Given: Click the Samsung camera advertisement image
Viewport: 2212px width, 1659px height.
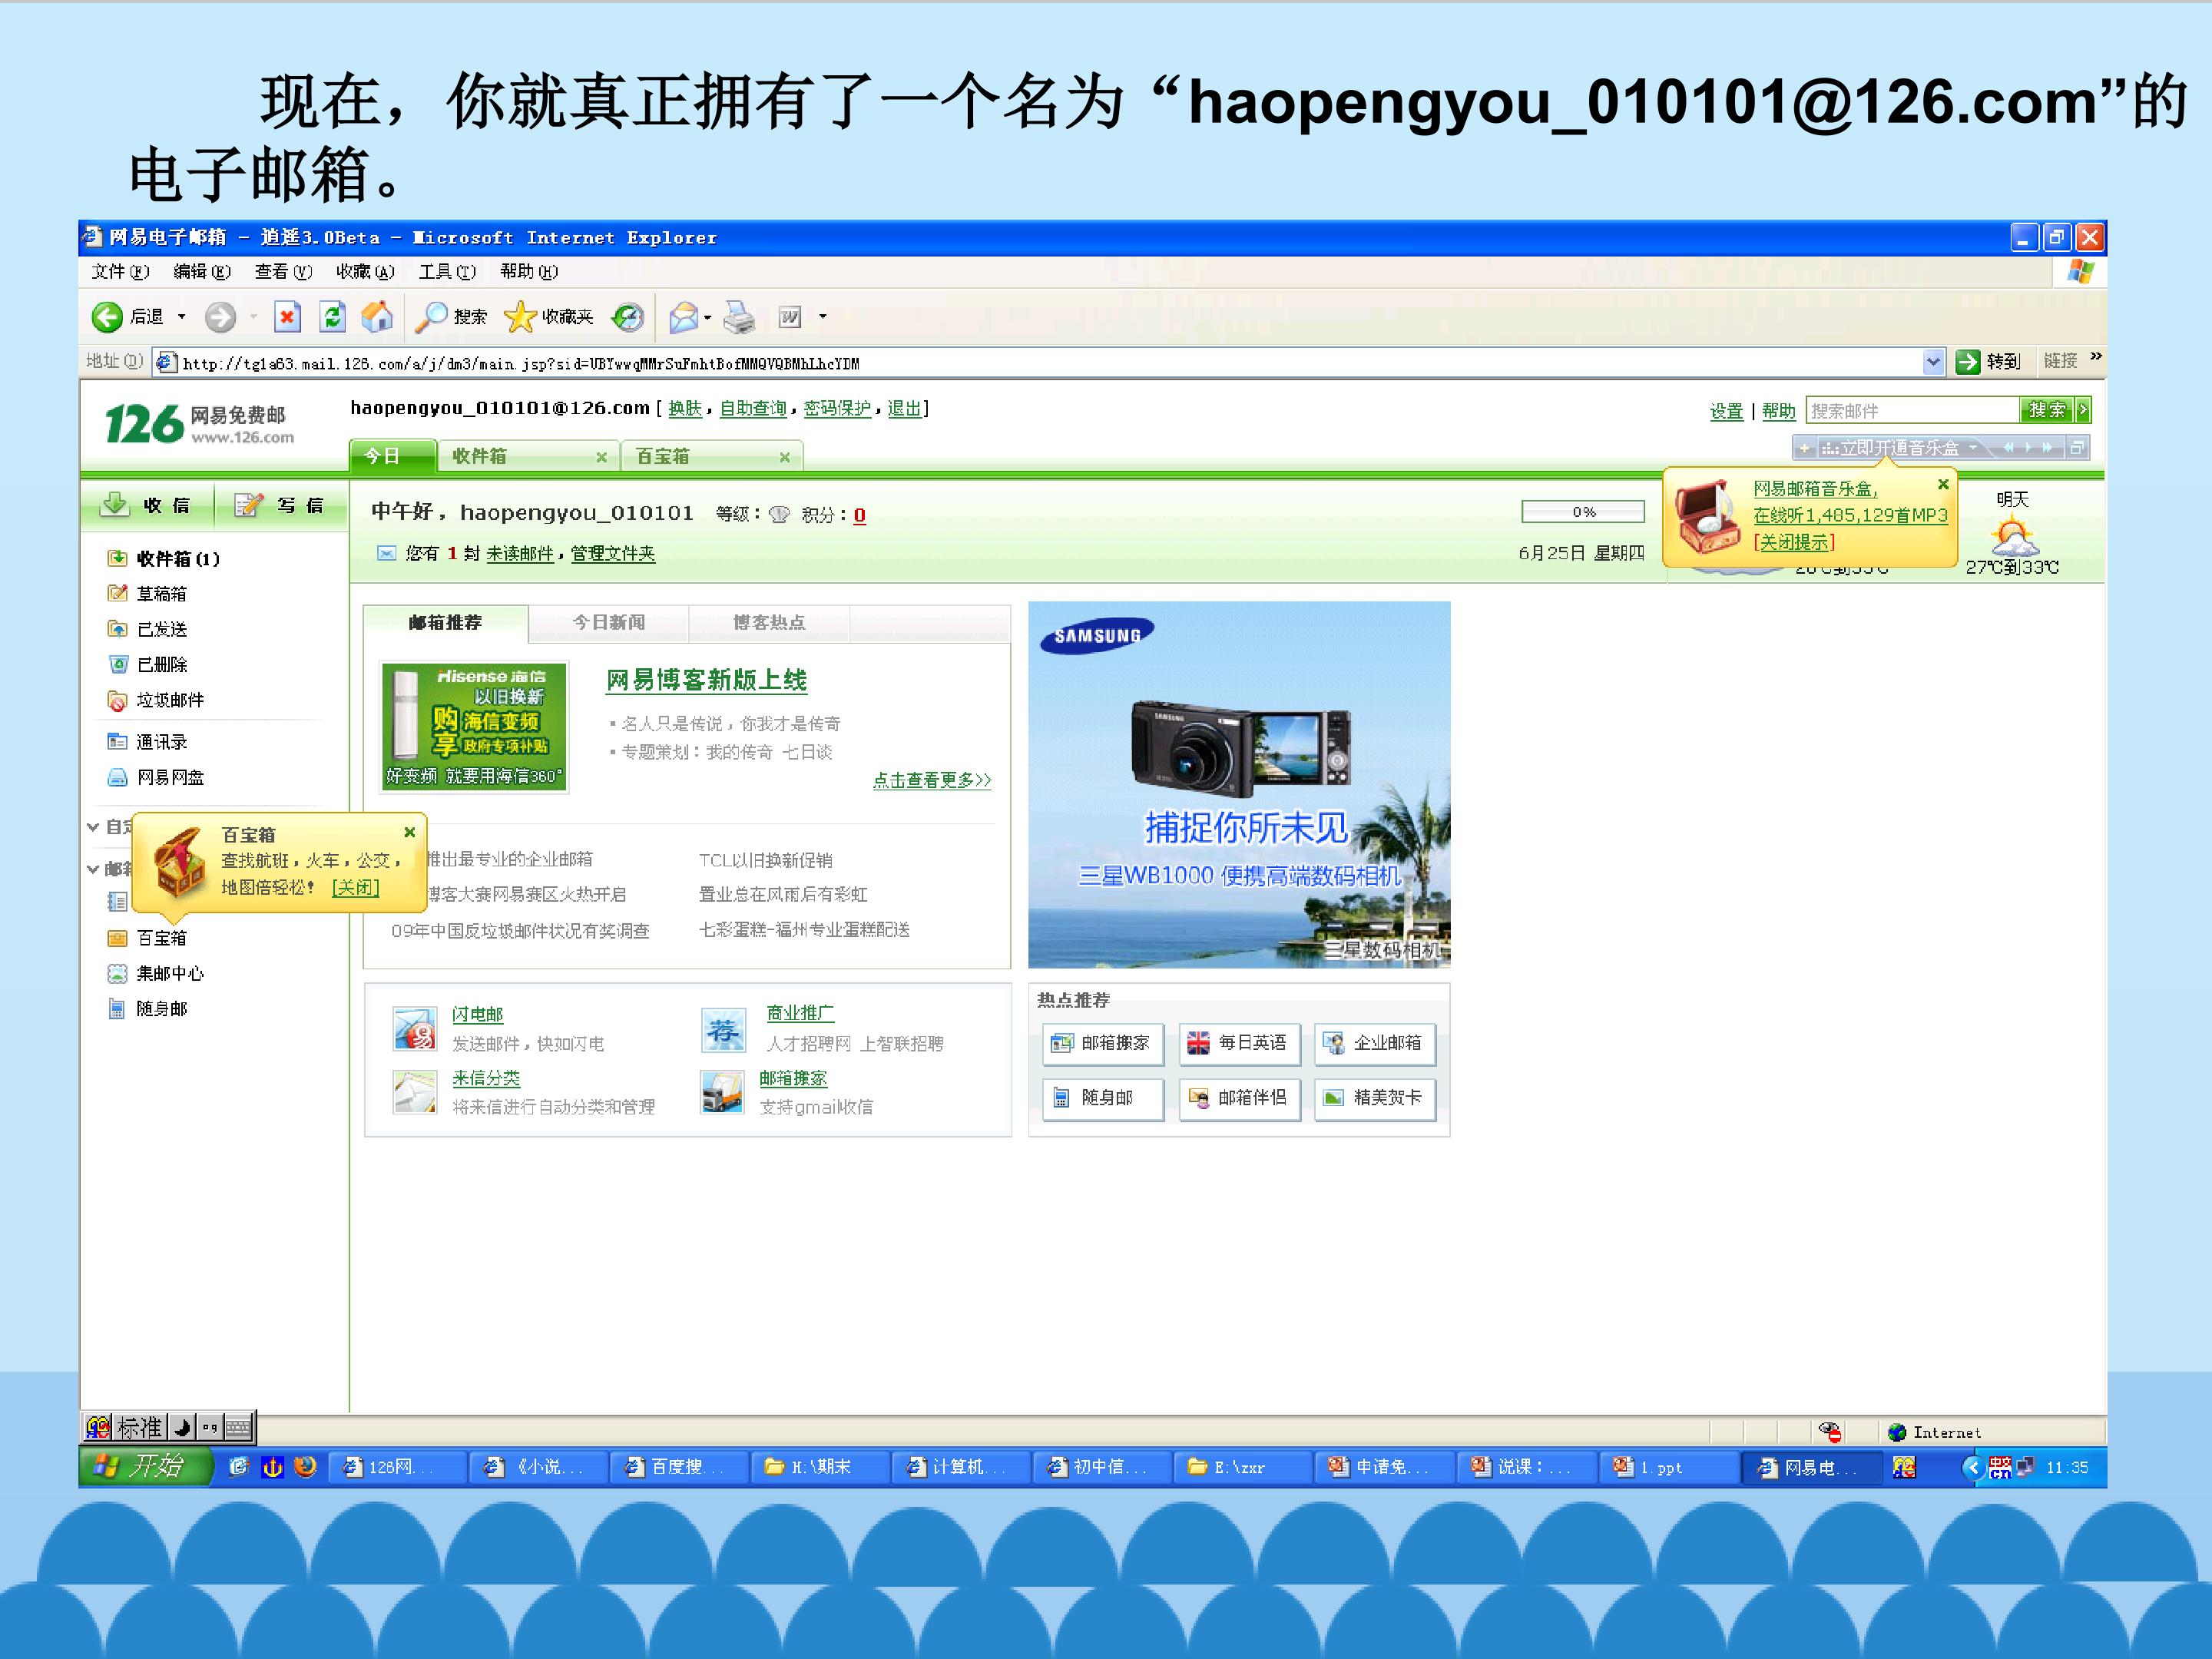Looking at the screenshot, I should point(1239,784).
